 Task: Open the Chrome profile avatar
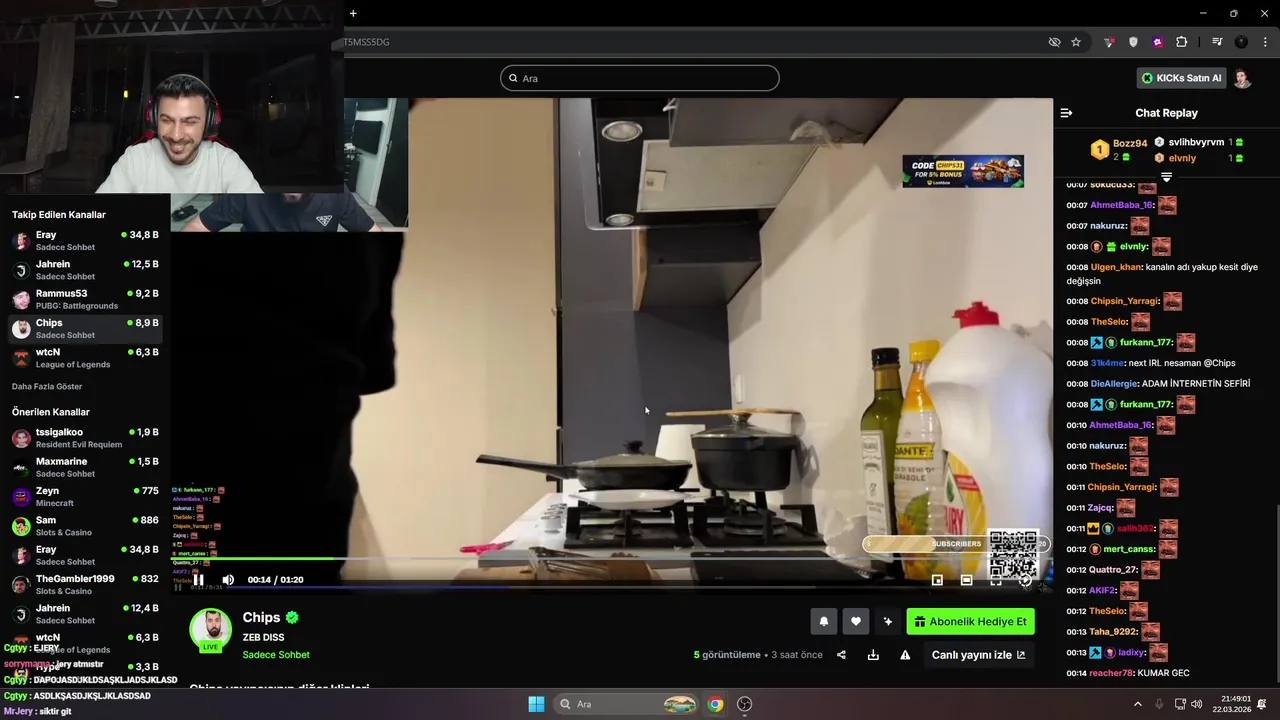click(x=1241, y=42)
